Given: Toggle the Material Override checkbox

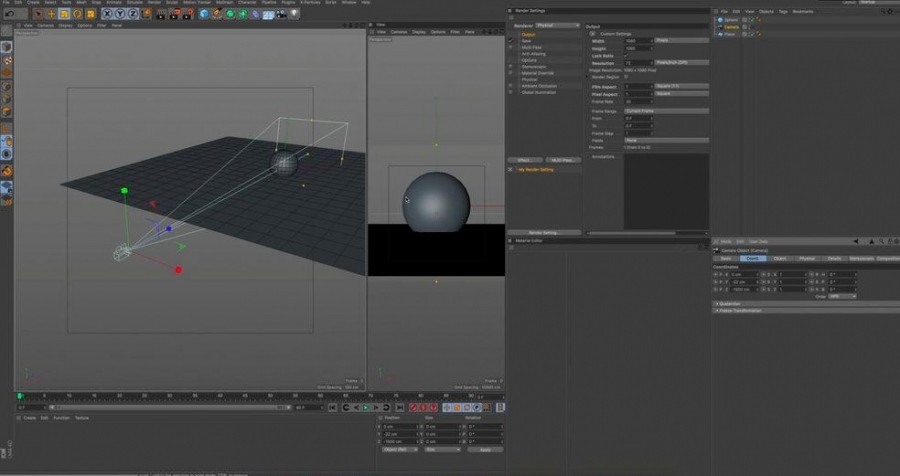Looking at the screenshot, I should (510, 73).
